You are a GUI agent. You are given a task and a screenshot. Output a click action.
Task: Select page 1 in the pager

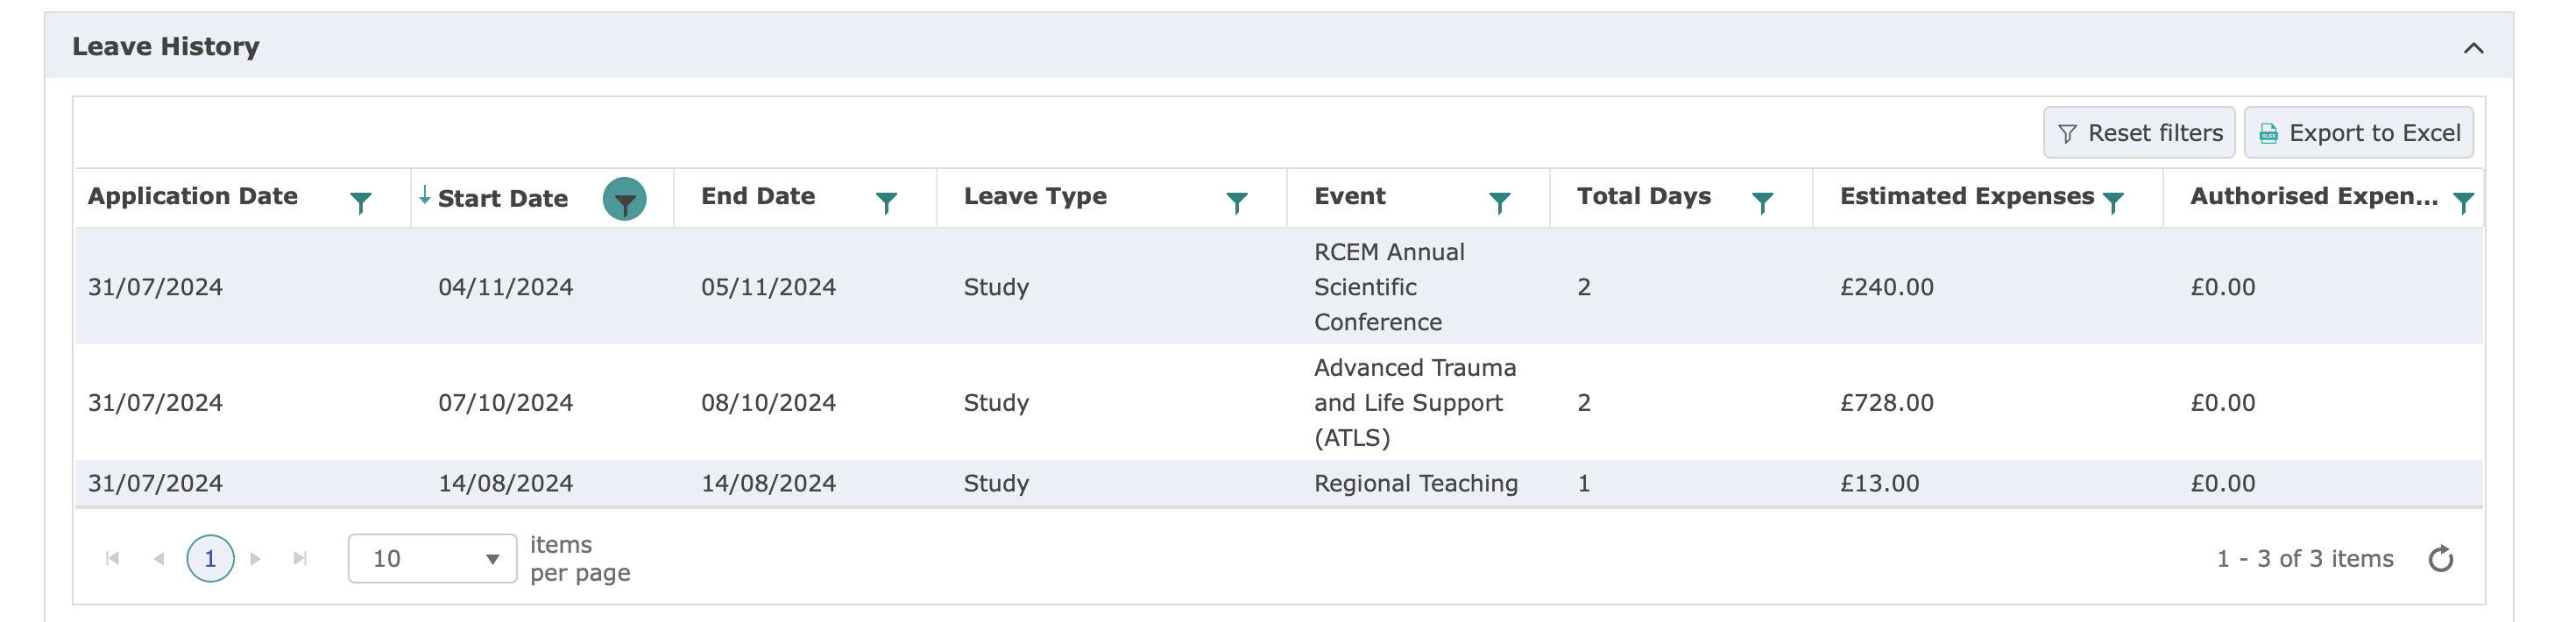pyautogui.click(x=210, y=558)
